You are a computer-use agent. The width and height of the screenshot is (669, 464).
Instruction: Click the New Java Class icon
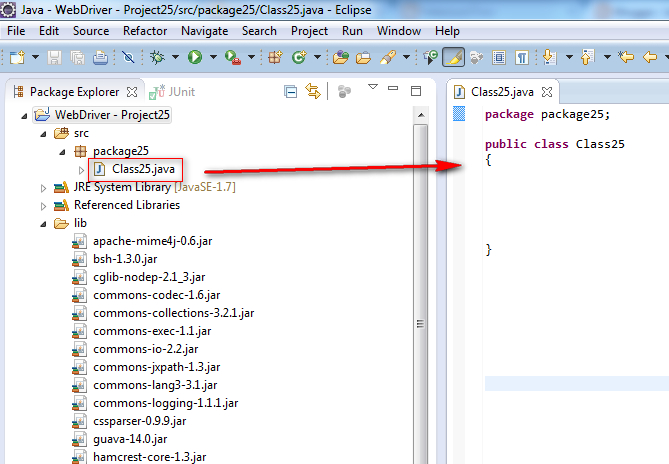pyautogui.click(x=299, y=57)
